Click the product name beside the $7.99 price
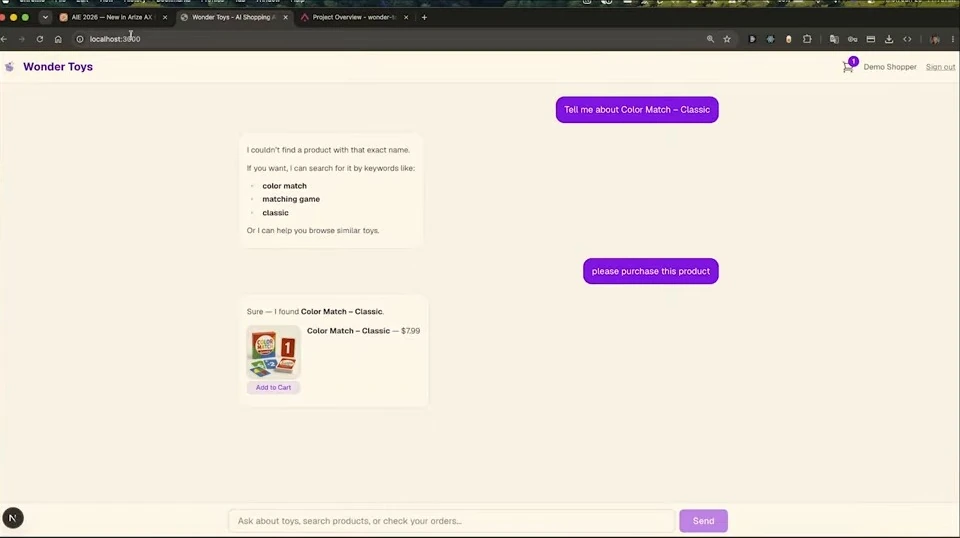960x538 pixels. [348, 331]
